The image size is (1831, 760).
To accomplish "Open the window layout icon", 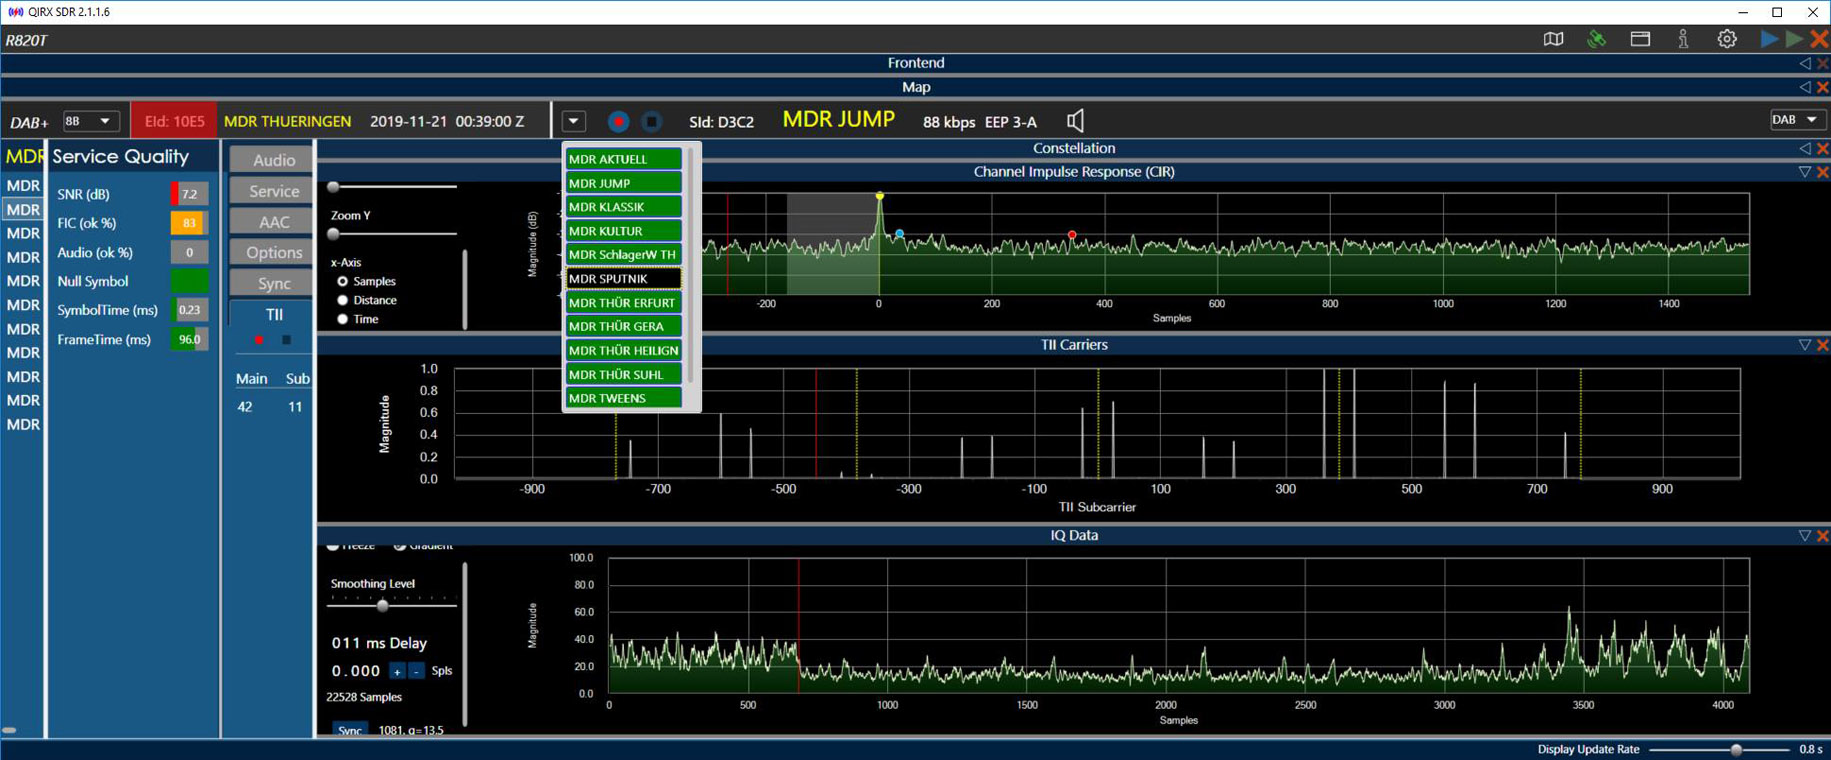I will [x=1640, y=39].
